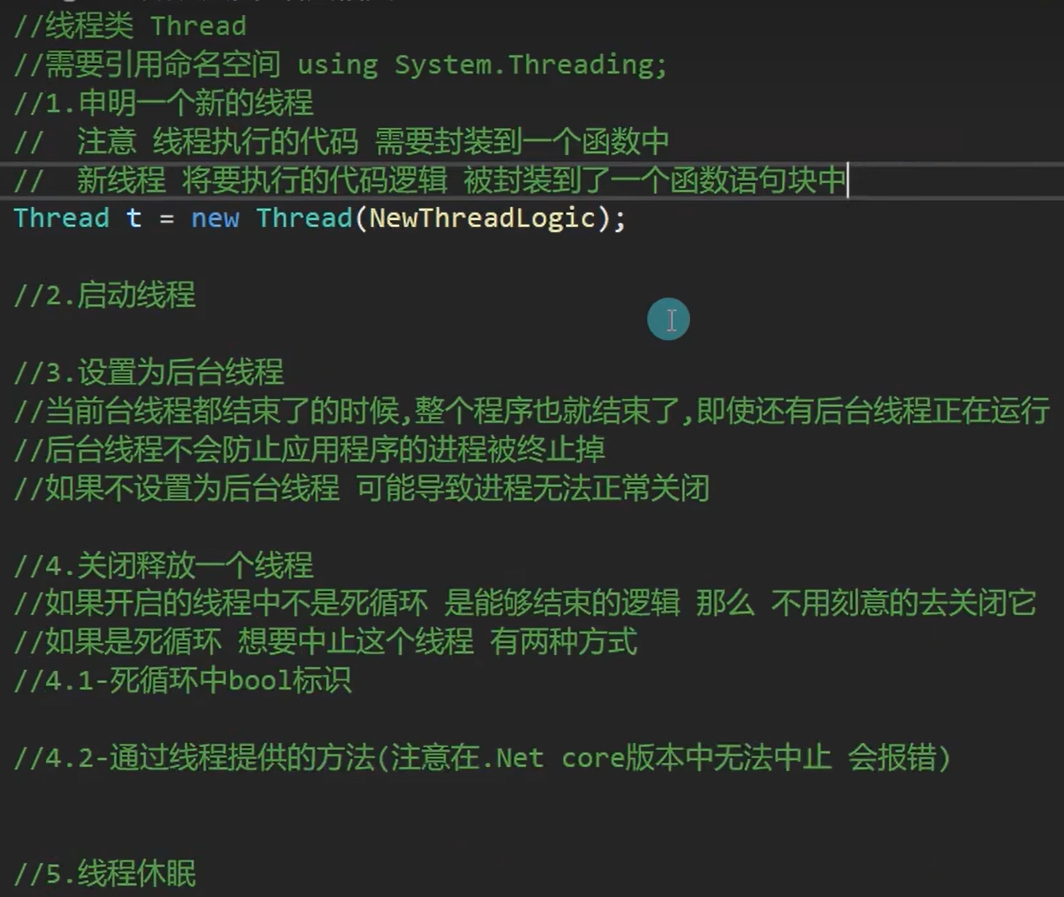The height and width of the screenshot is (897, 1064).
Task: Click the "Thread" type before variable t
Action: coord(61,219)
